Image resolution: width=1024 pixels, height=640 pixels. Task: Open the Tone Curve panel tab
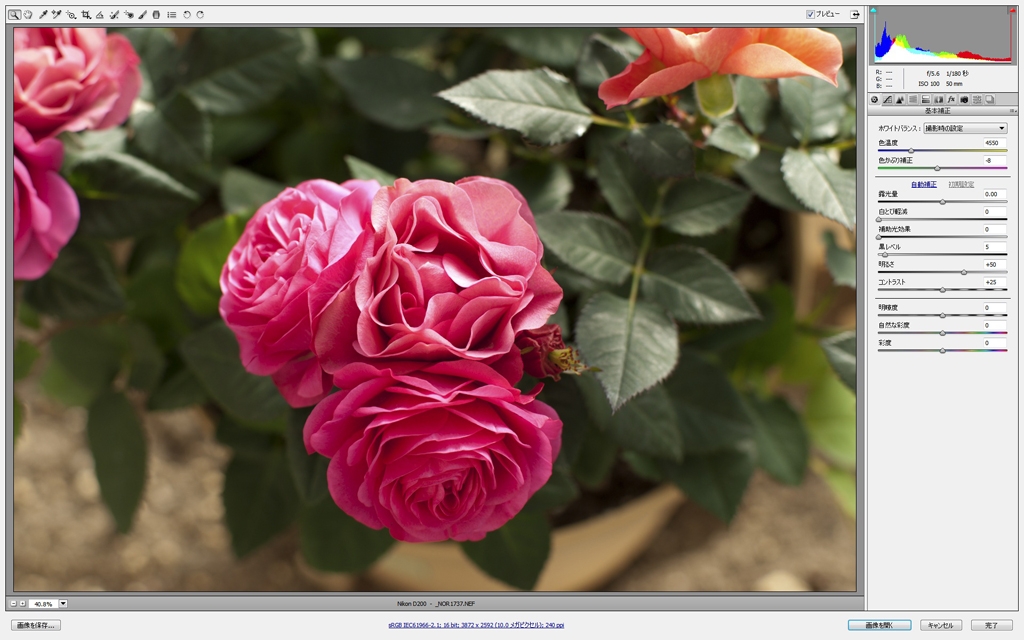(x=888, y=100)
